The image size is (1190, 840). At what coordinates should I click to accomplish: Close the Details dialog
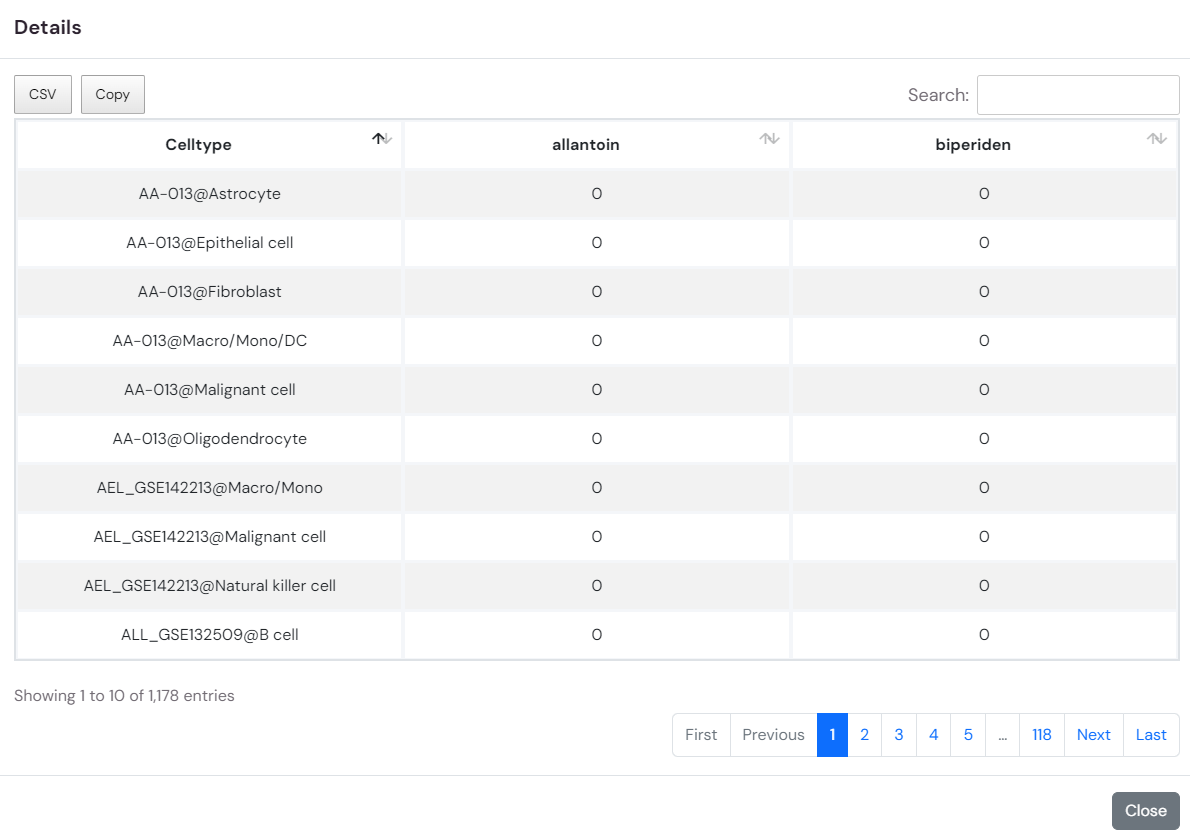click(1145, 811)
